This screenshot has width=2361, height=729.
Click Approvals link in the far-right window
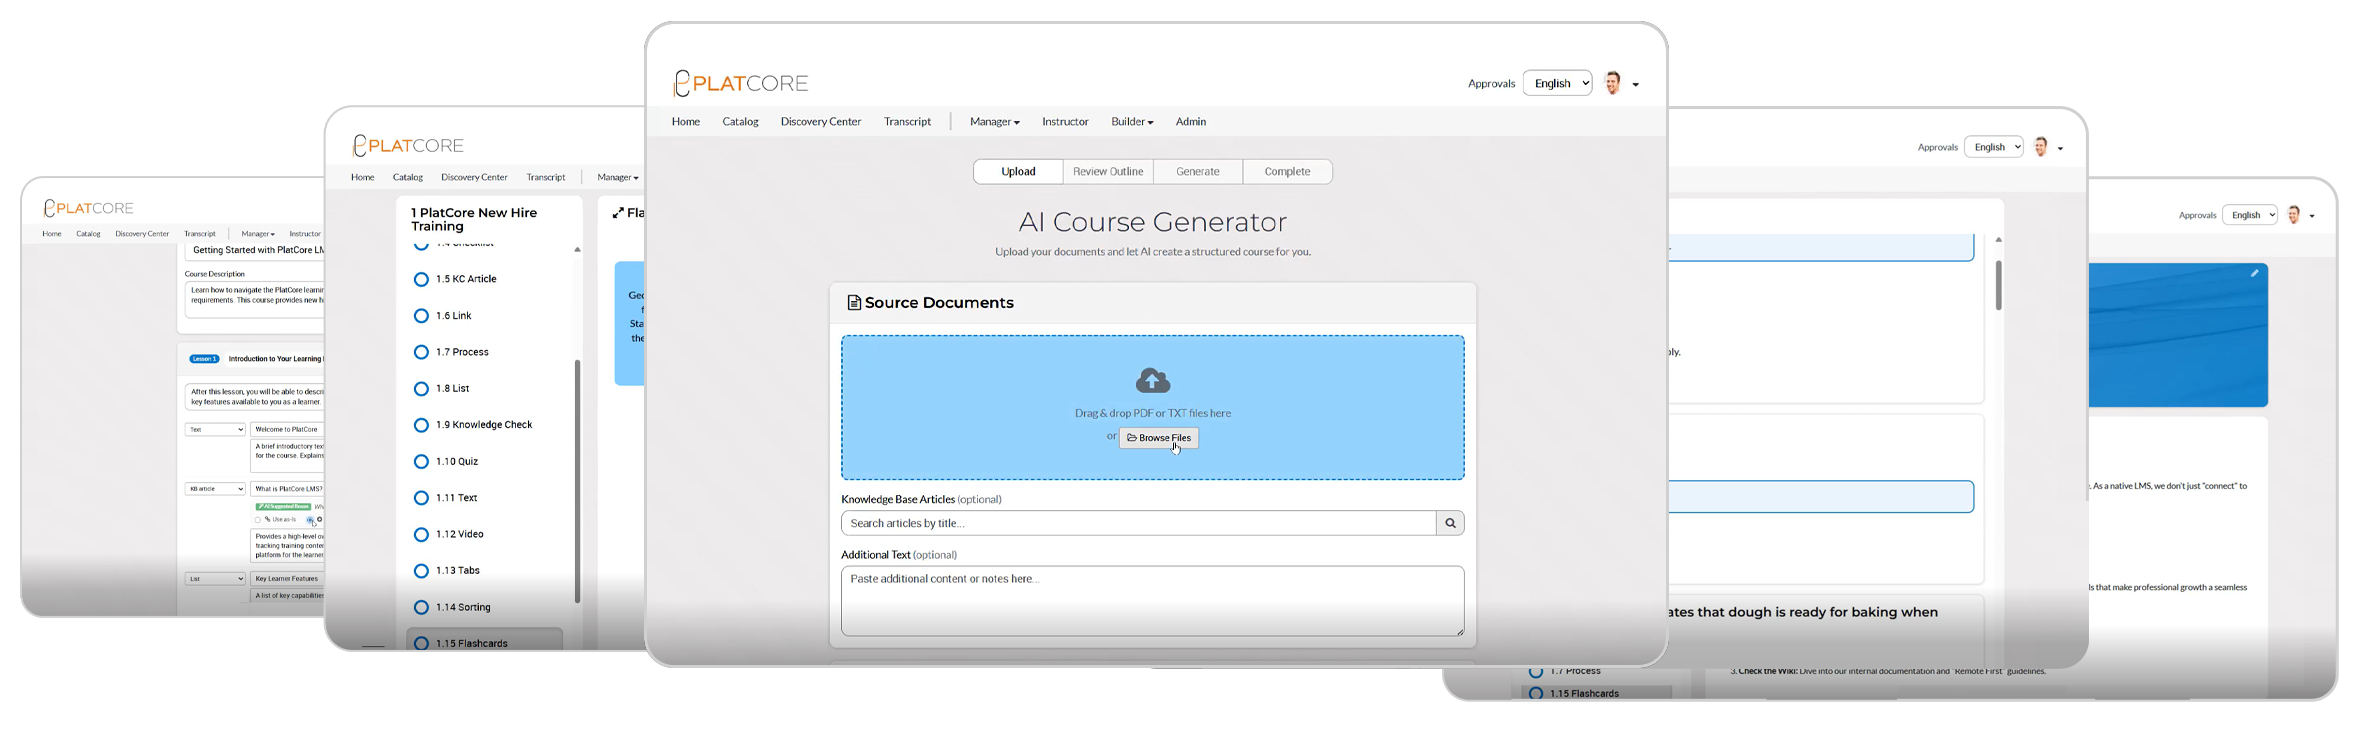[x=2197, y=215]
